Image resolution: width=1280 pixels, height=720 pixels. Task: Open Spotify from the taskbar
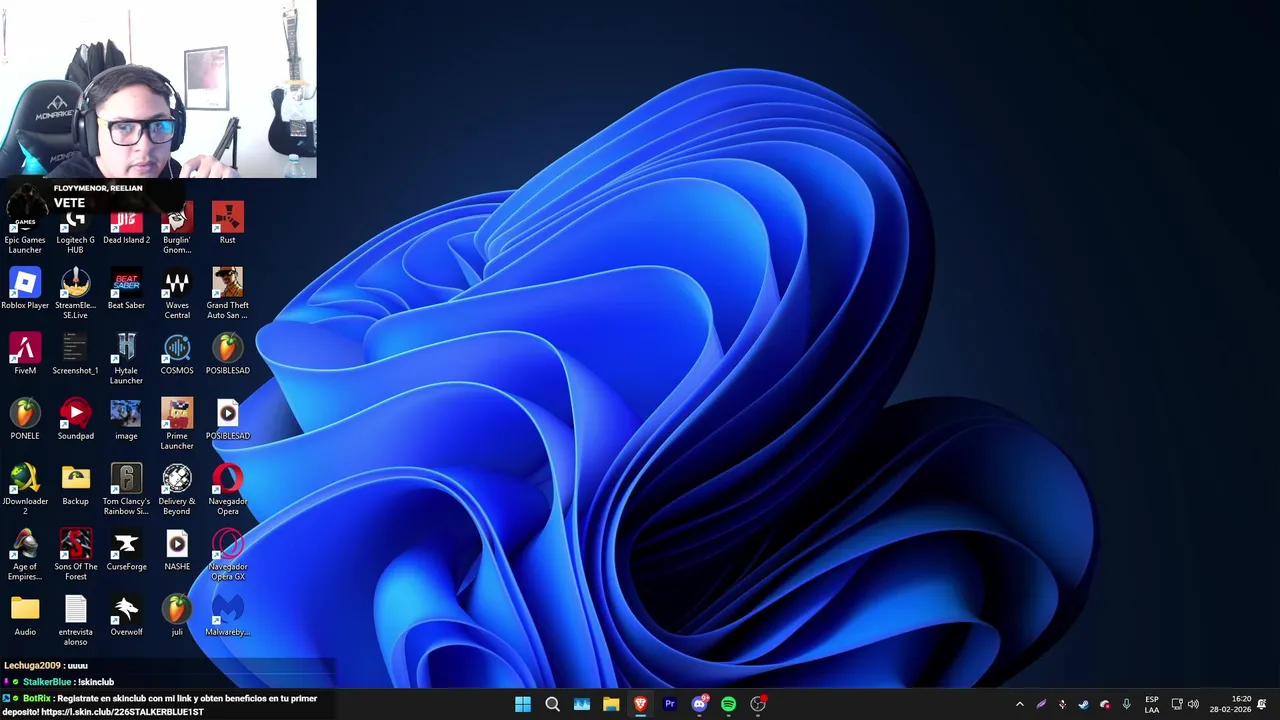[728, 704]
